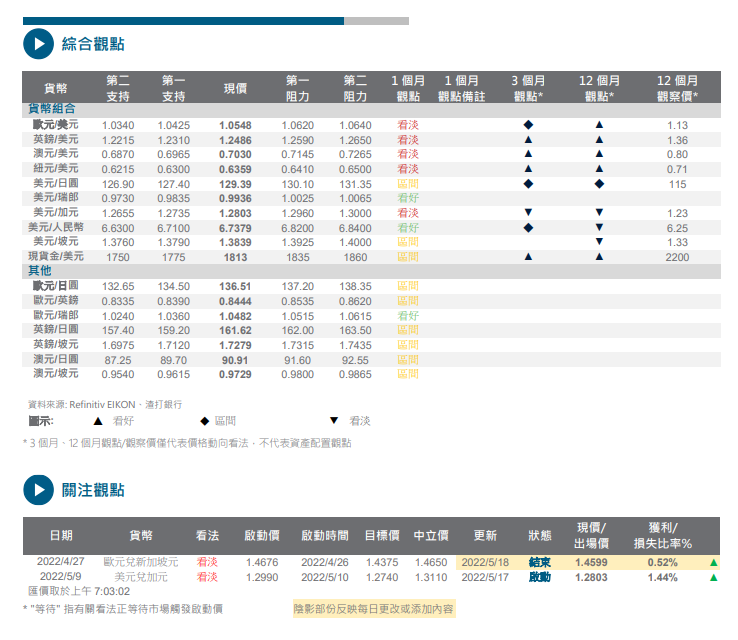
Task: Click green up arrow in 美元兌加元 row
Action: click(713, 578)
